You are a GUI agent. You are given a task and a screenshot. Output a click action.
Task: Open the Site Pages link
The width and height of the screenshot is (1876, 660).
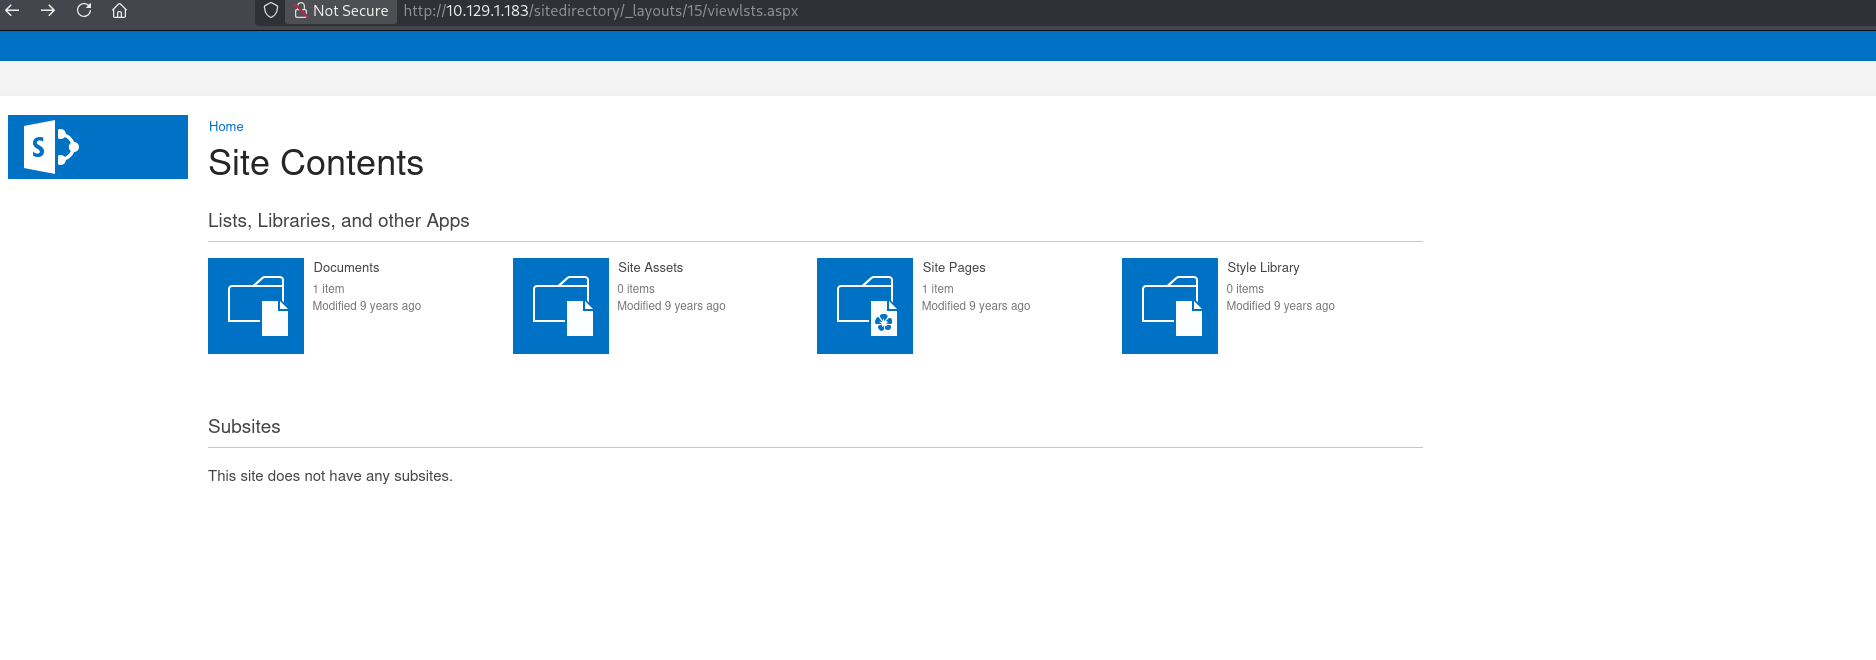tap(954, 268)
